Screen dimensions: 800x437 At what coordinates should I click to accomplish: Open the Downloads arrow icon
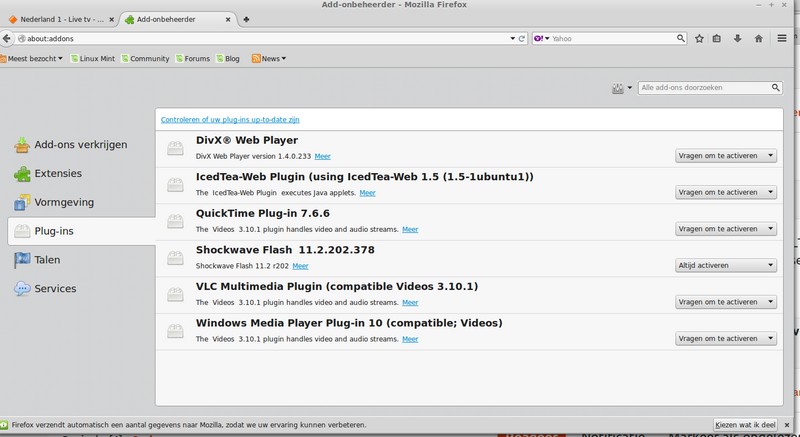coord(737,38)
